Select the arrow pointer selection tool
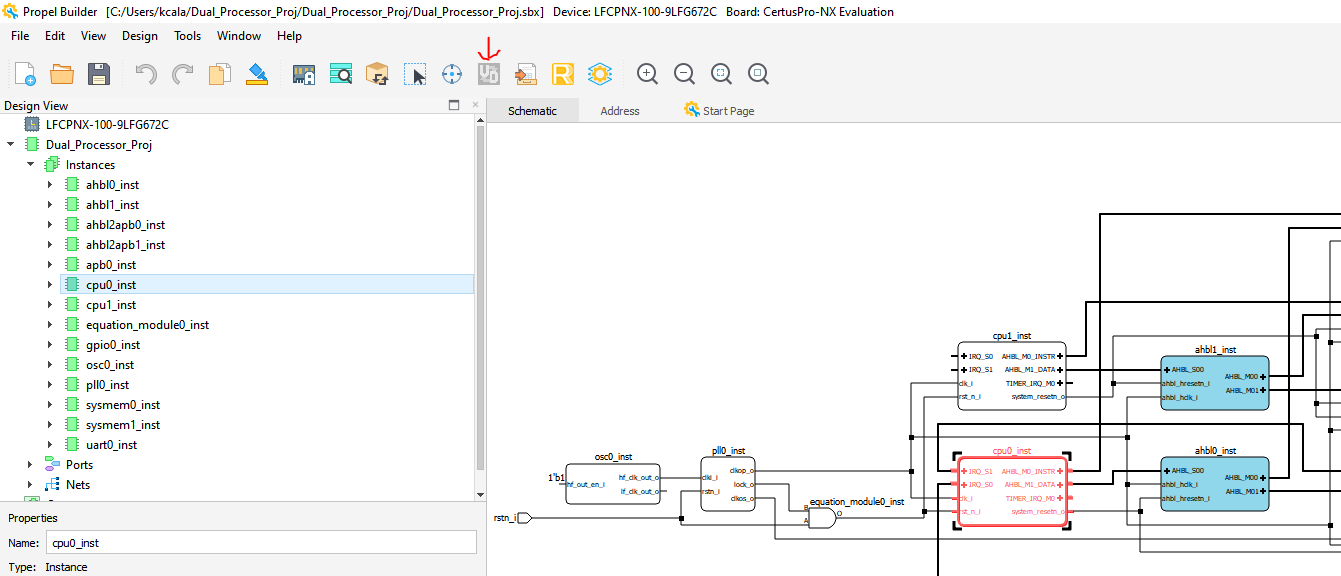This screenshot has height=576, width=1341. [x=415, y=74]
